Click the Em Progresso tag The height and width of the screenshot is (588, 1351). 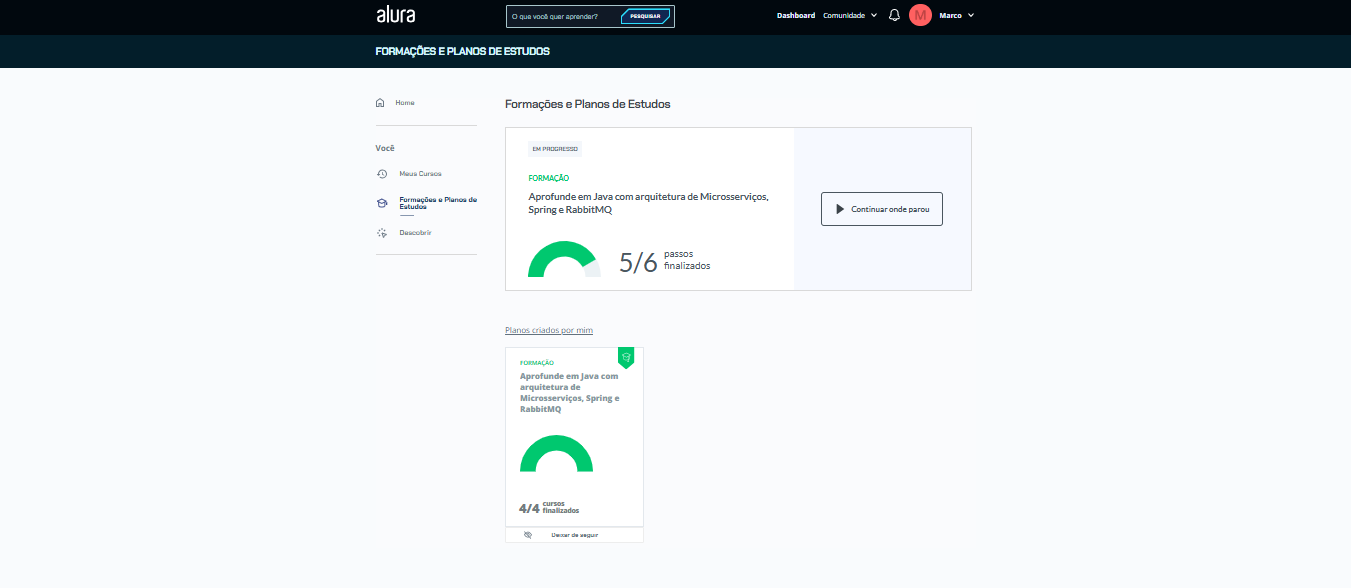pos(555,149)
